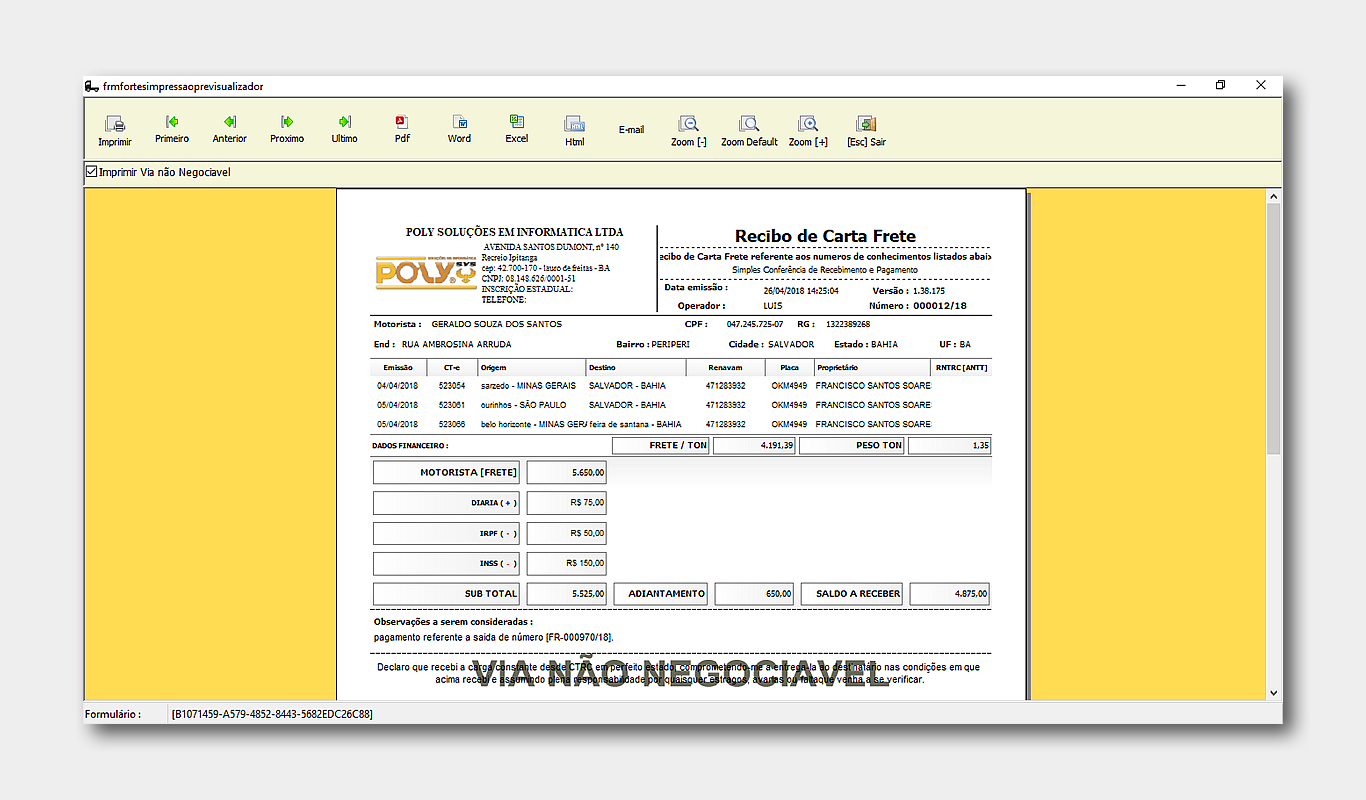
Task: Click the Formulário GUID in status bar
Action: coord(272,714)
